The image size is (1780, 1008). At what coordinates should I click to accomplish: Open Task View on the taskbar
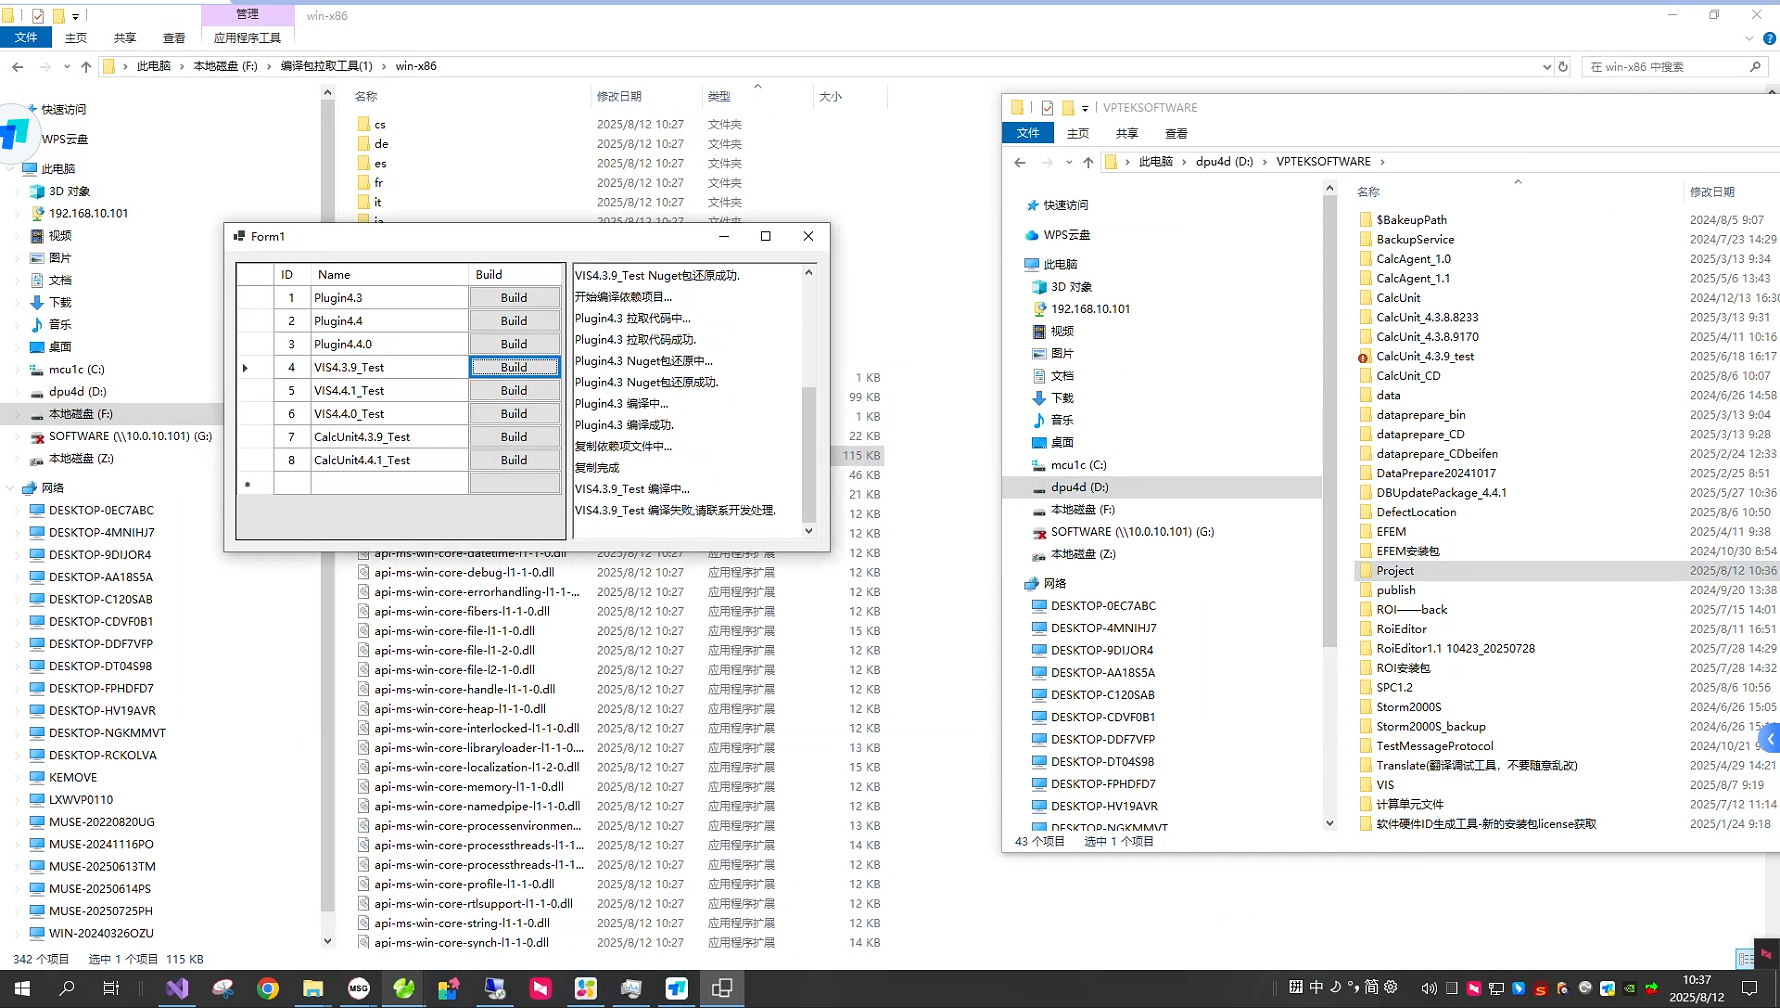111,988
